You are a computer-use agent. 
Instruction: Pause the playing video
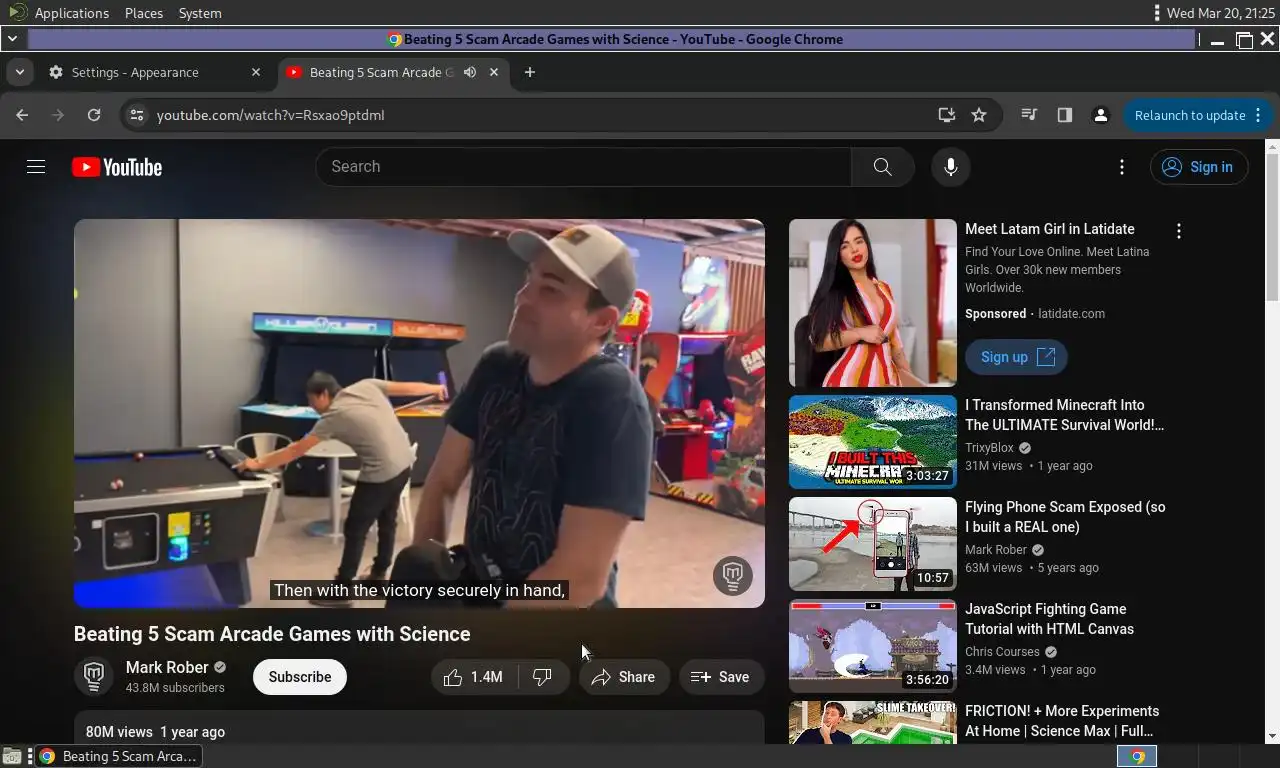(x=419, y=413)
